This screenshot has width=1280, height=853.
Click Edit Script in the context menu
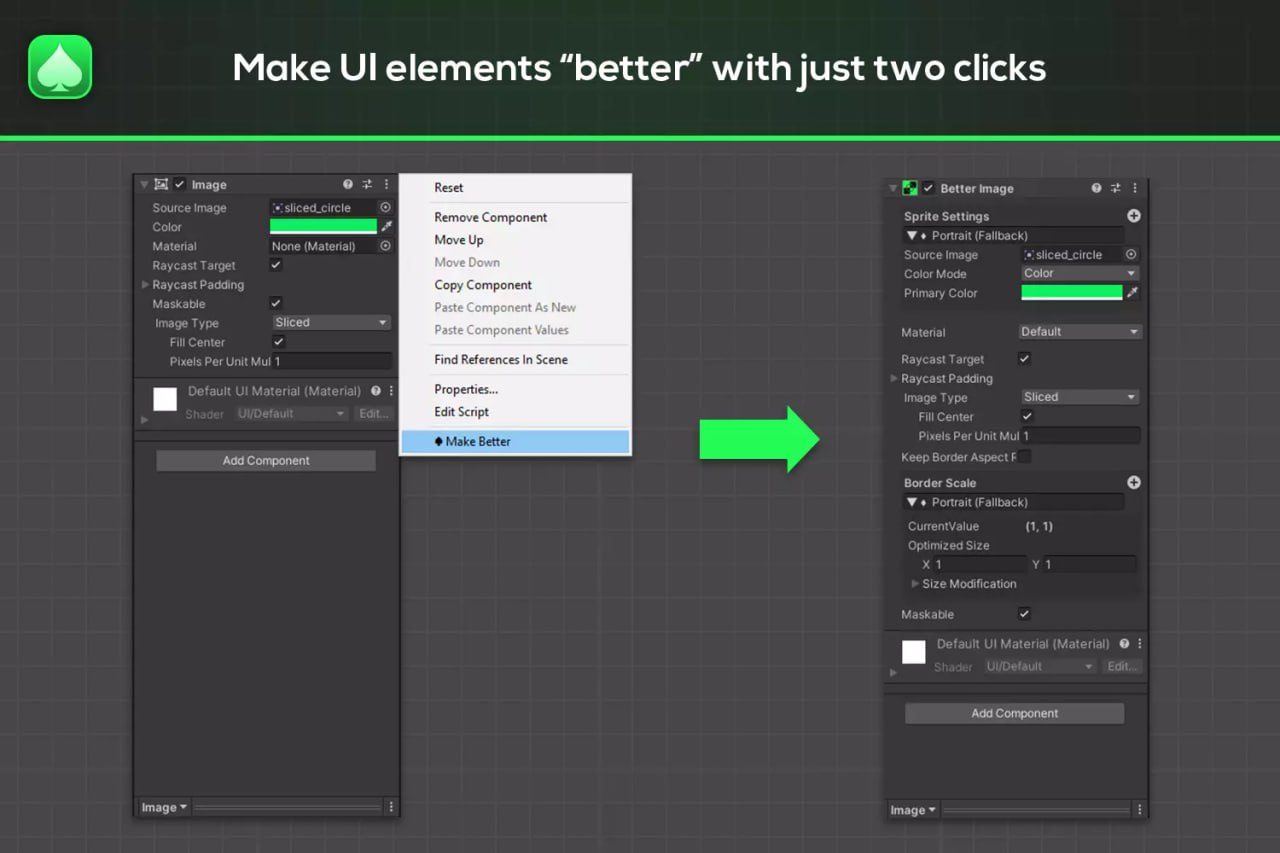click(461, 412)
